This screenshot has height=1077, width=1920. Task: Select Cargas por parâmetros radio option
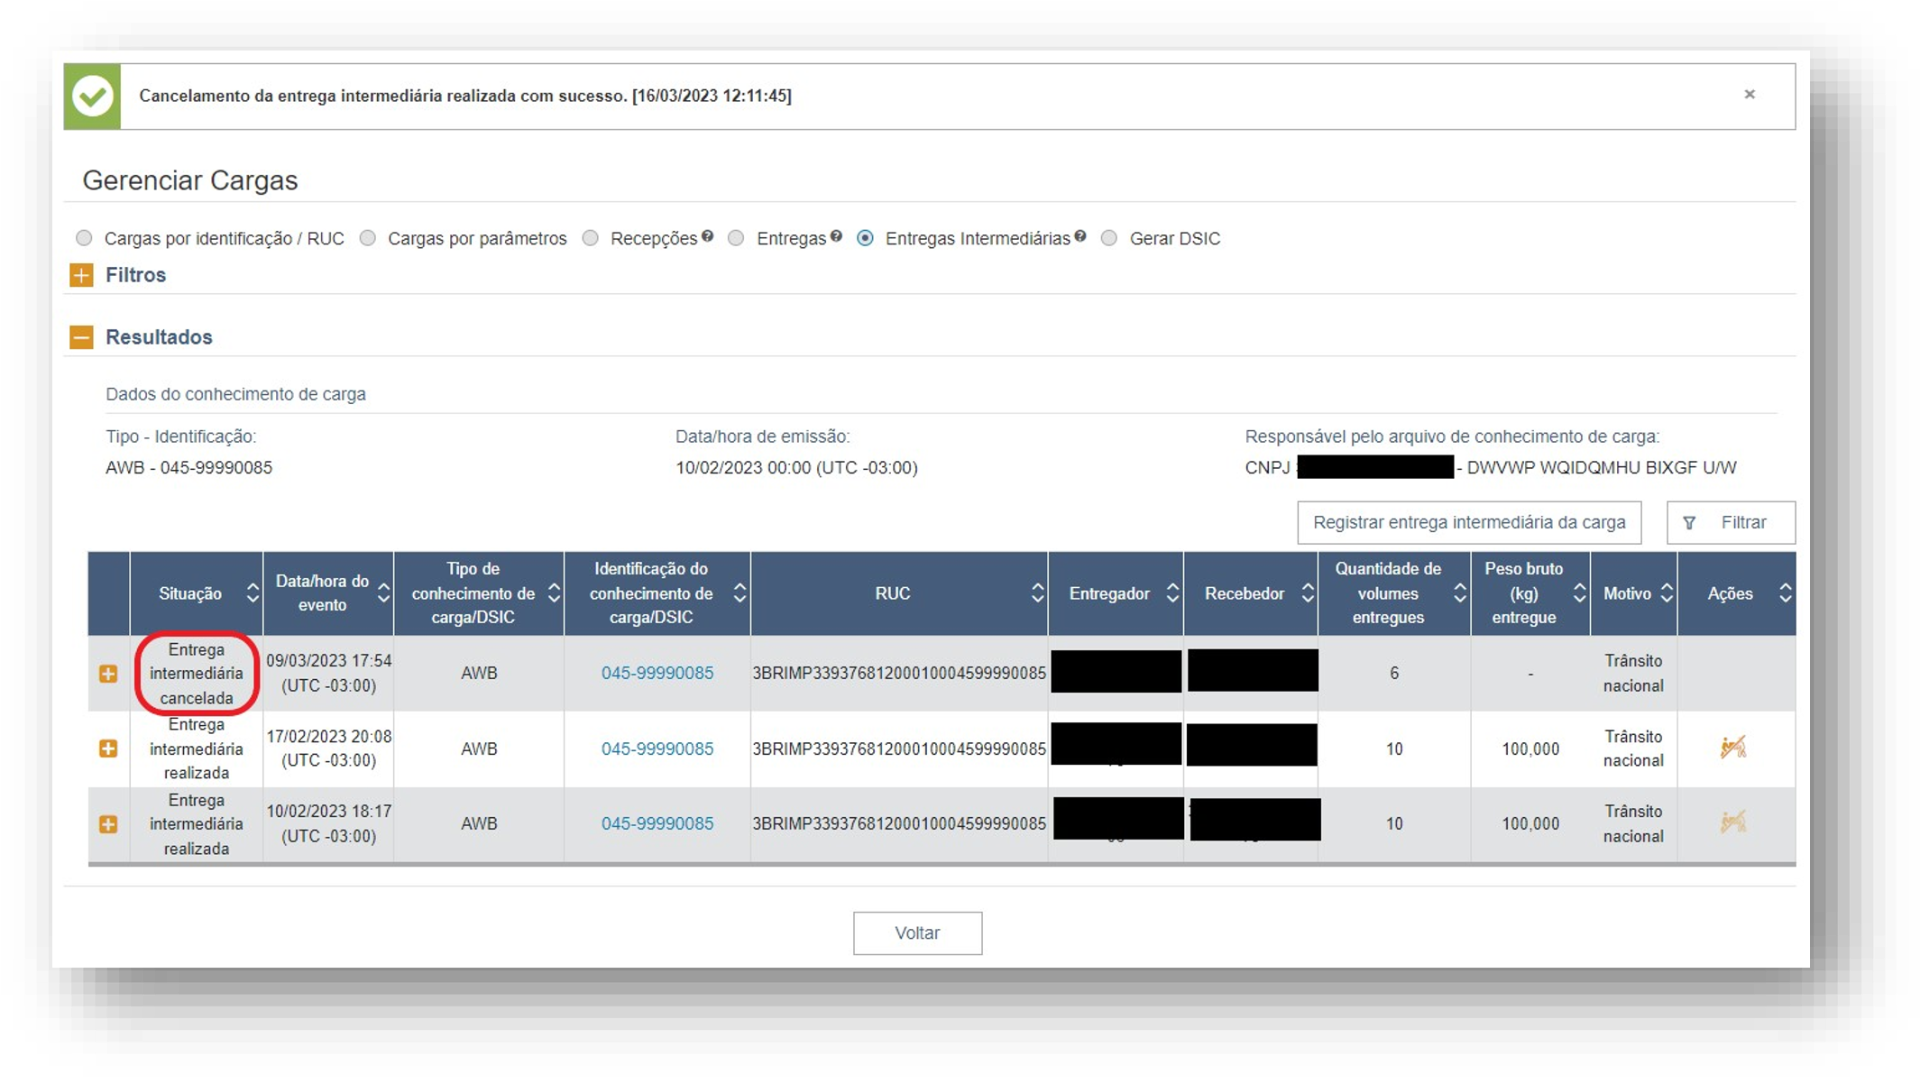pyautogui.click(x=368, y=238)
